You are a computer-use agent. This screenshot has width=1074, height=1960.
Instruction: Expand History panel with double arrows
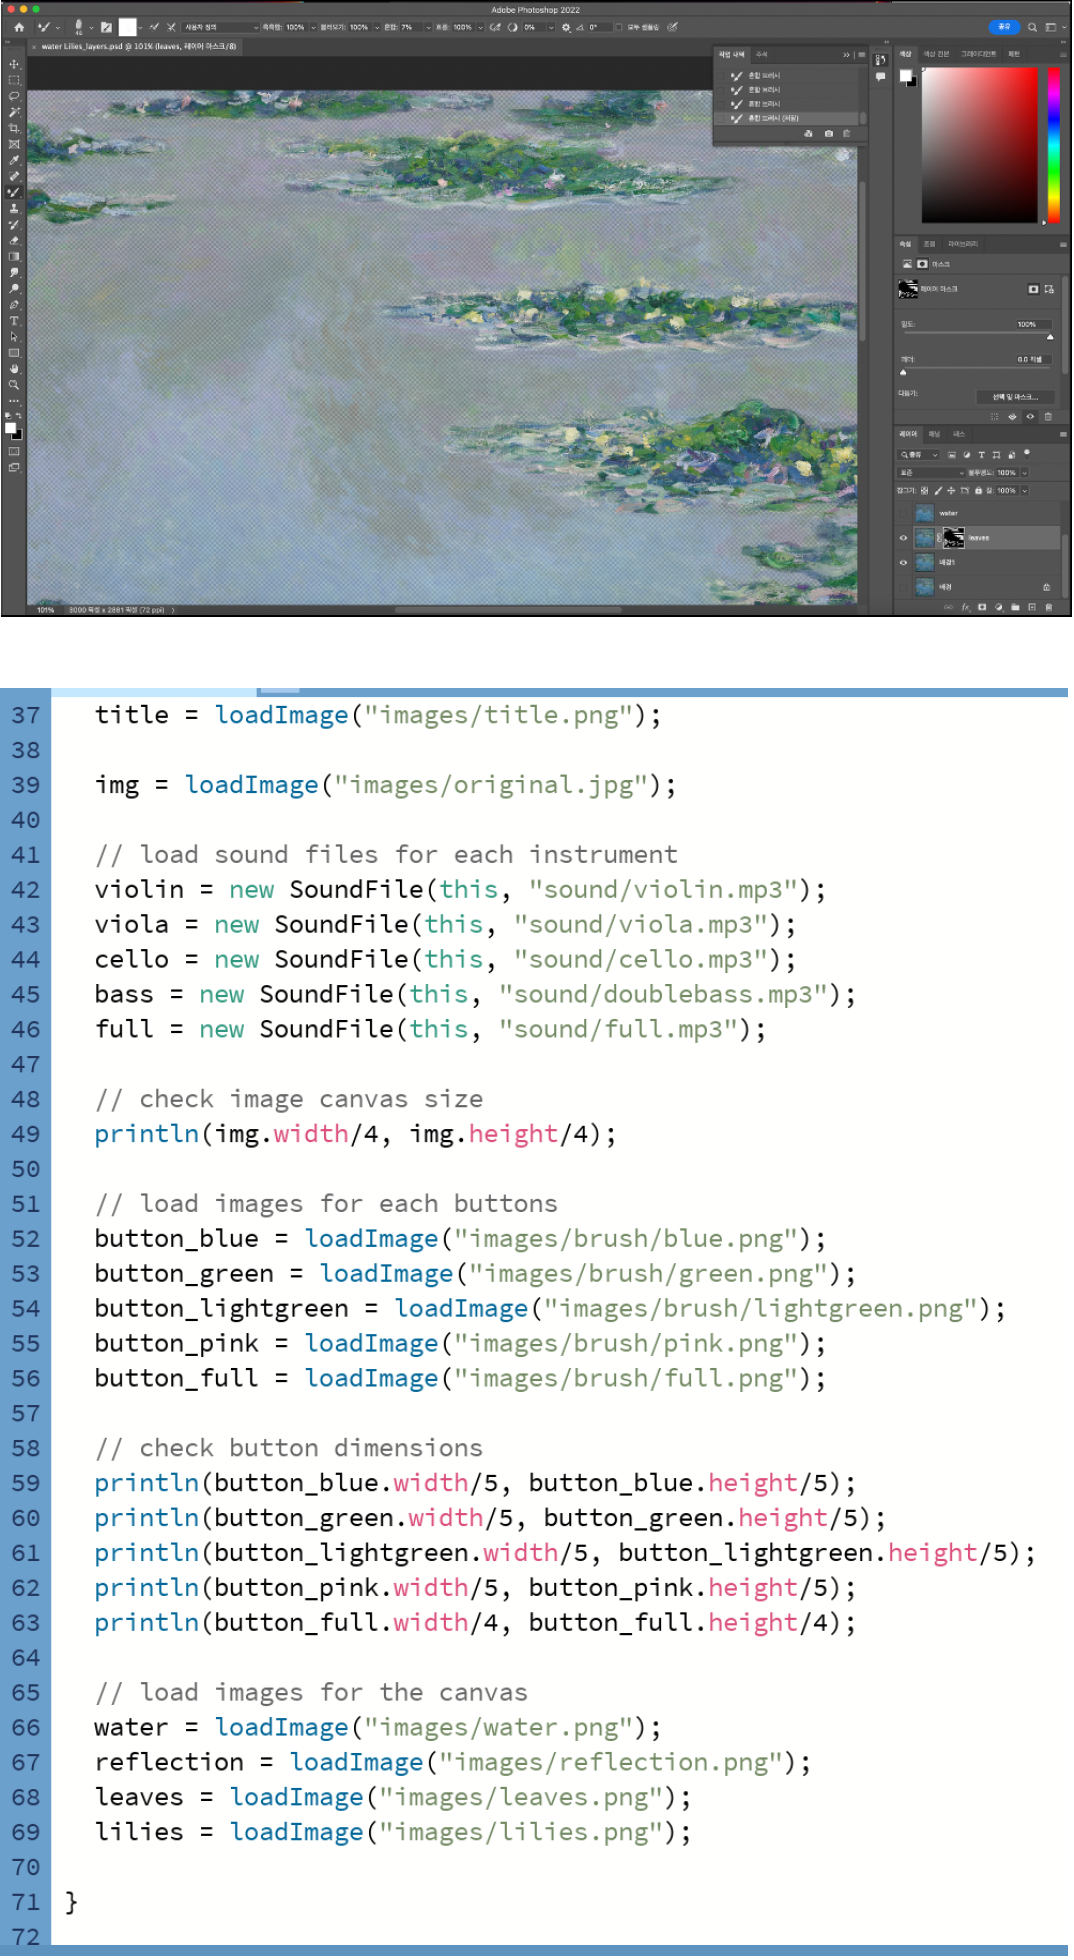(846, 55)
